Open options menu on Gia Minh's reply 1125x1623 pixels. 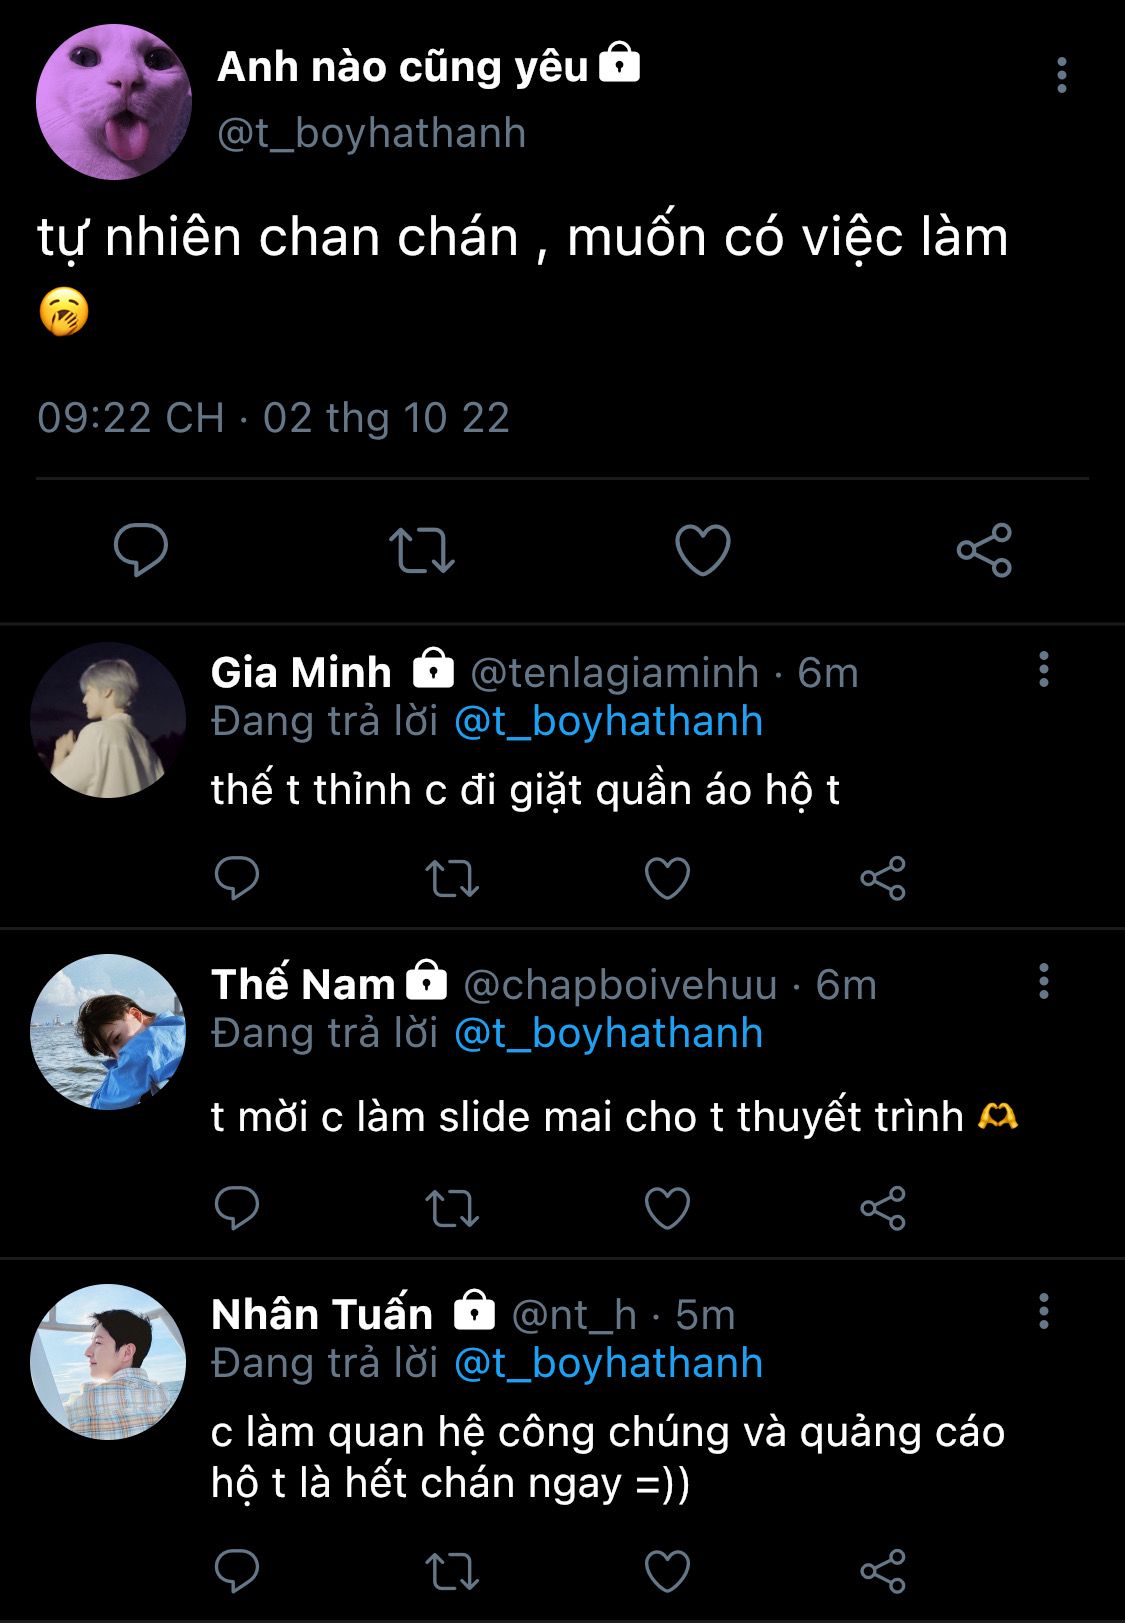click(x=1043, y=669)
